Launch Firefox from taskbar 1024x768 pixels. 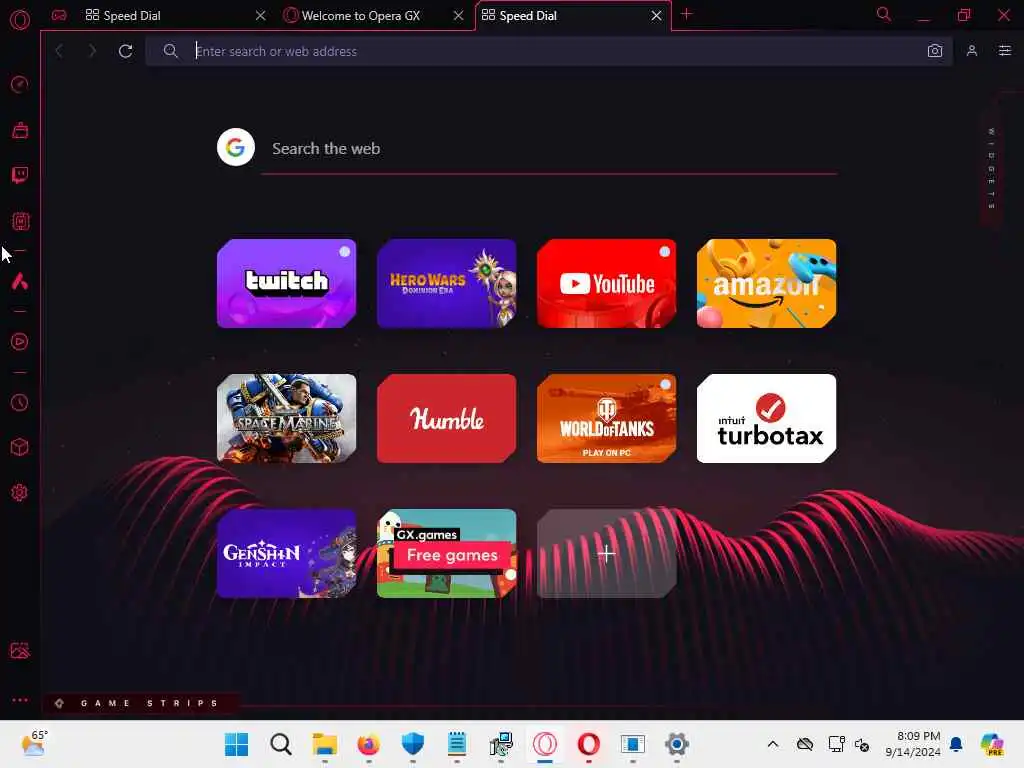(x=369, y=744)
